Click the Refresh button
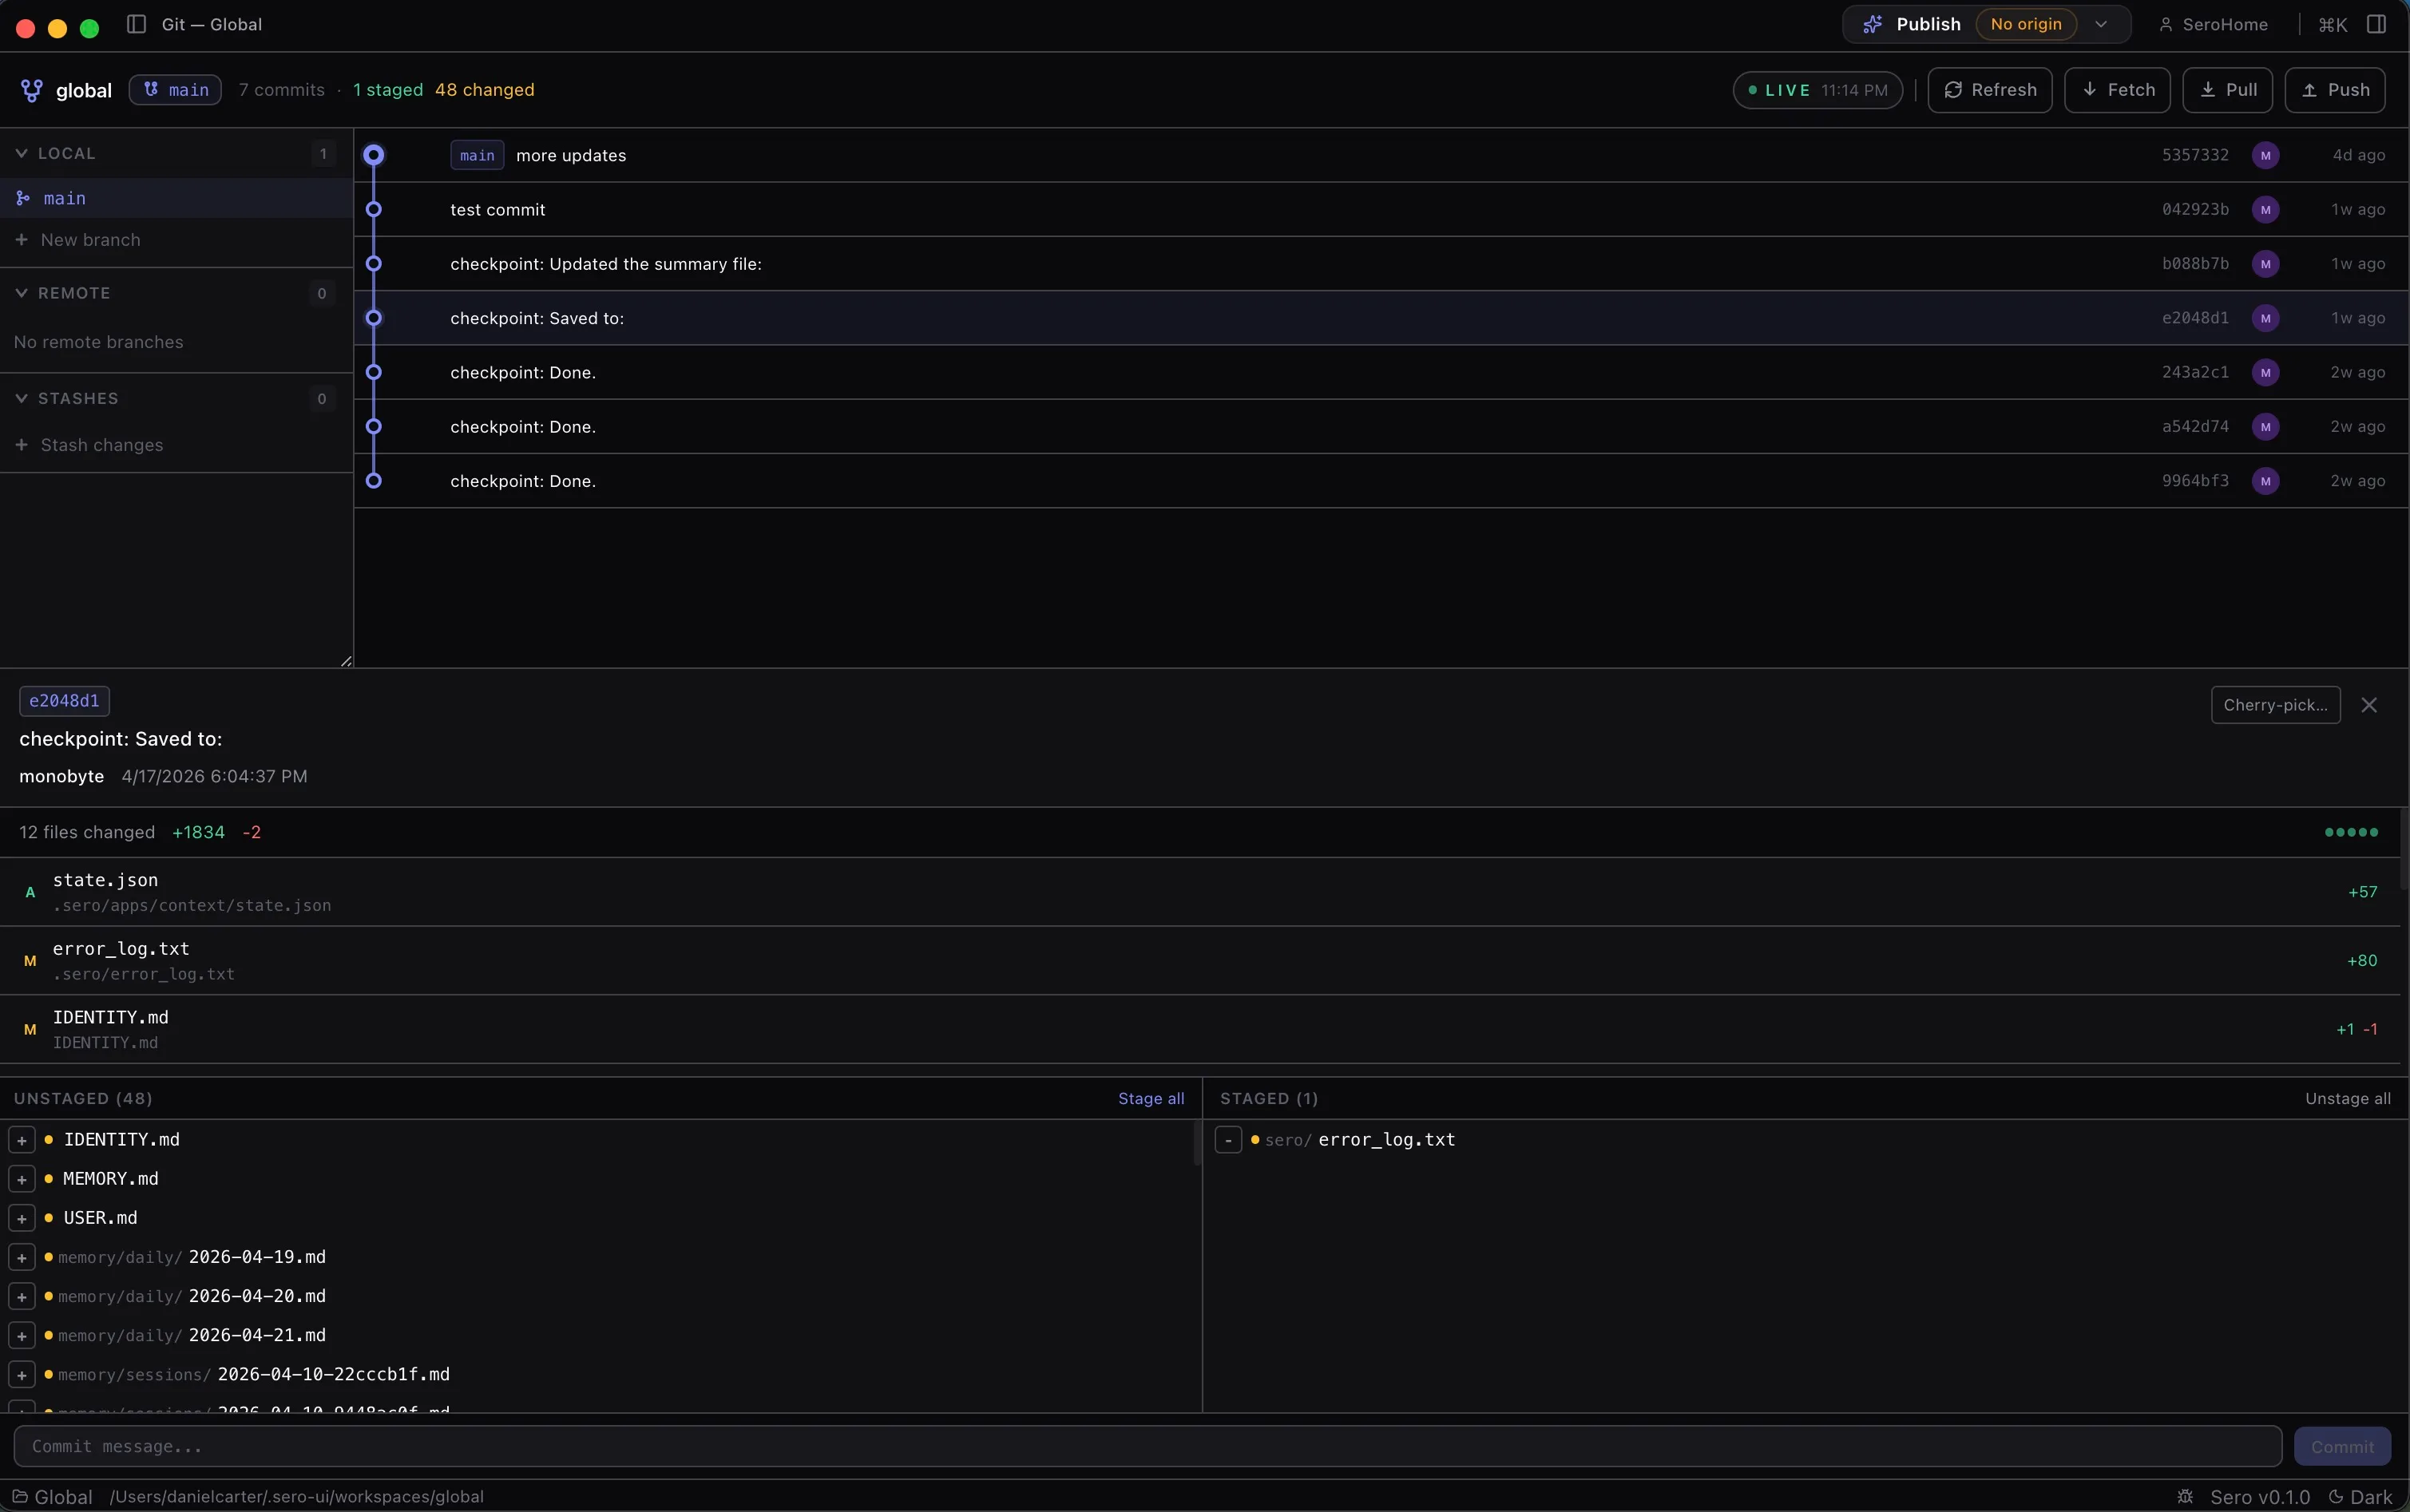 tap(1989, 90)
